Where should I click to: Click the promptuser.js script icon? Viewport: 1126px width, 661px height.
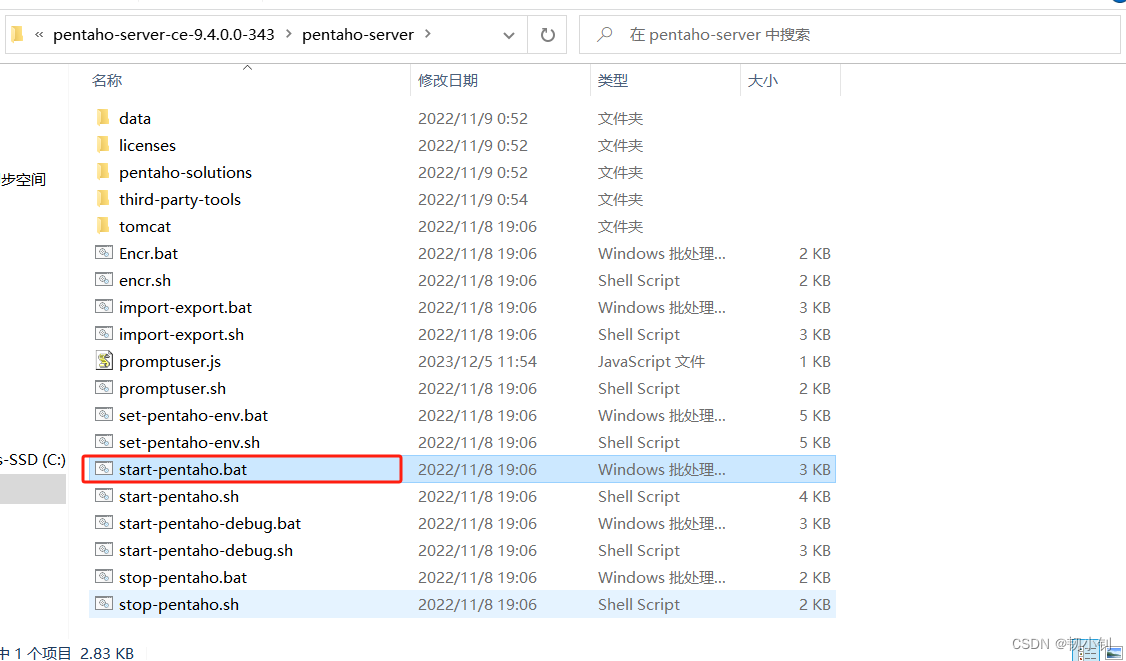[x=104, y=361]
